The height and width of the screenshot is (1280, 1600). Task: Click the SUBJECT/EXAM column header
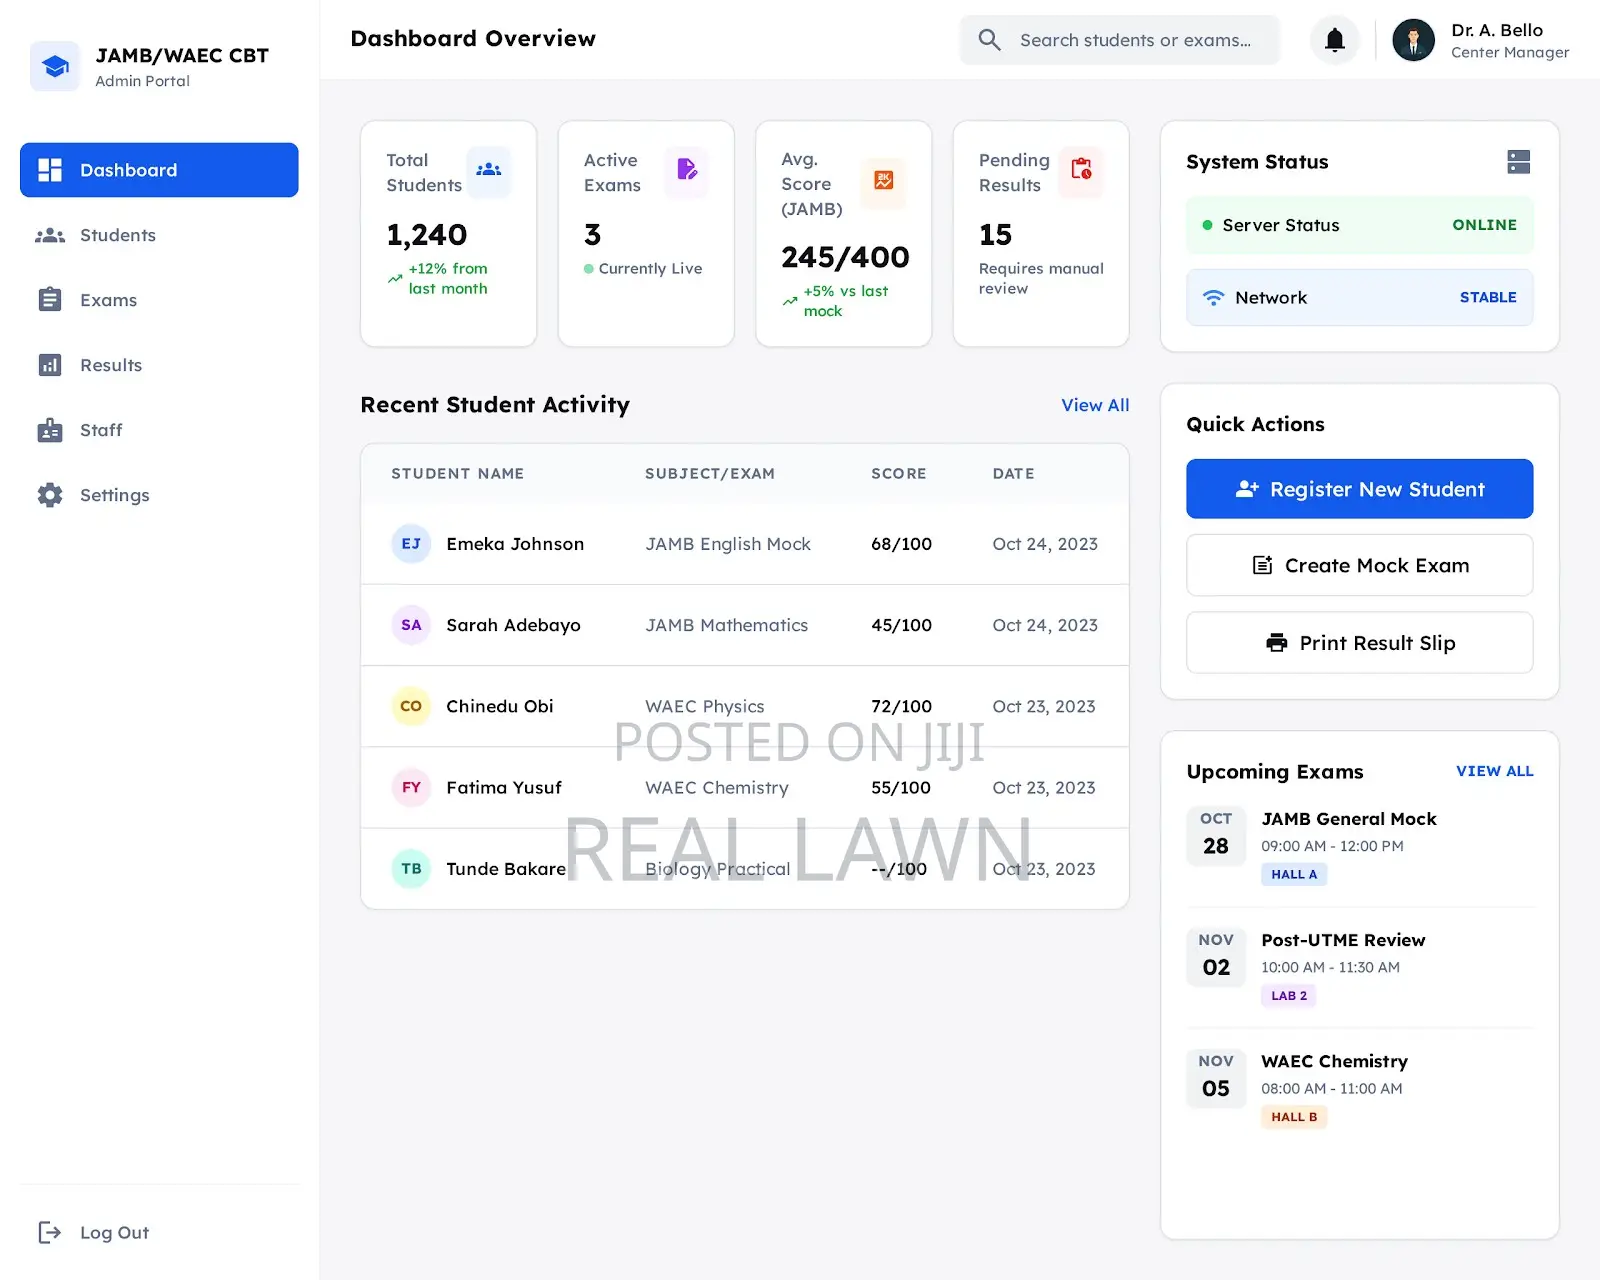[x=710, y=473]
